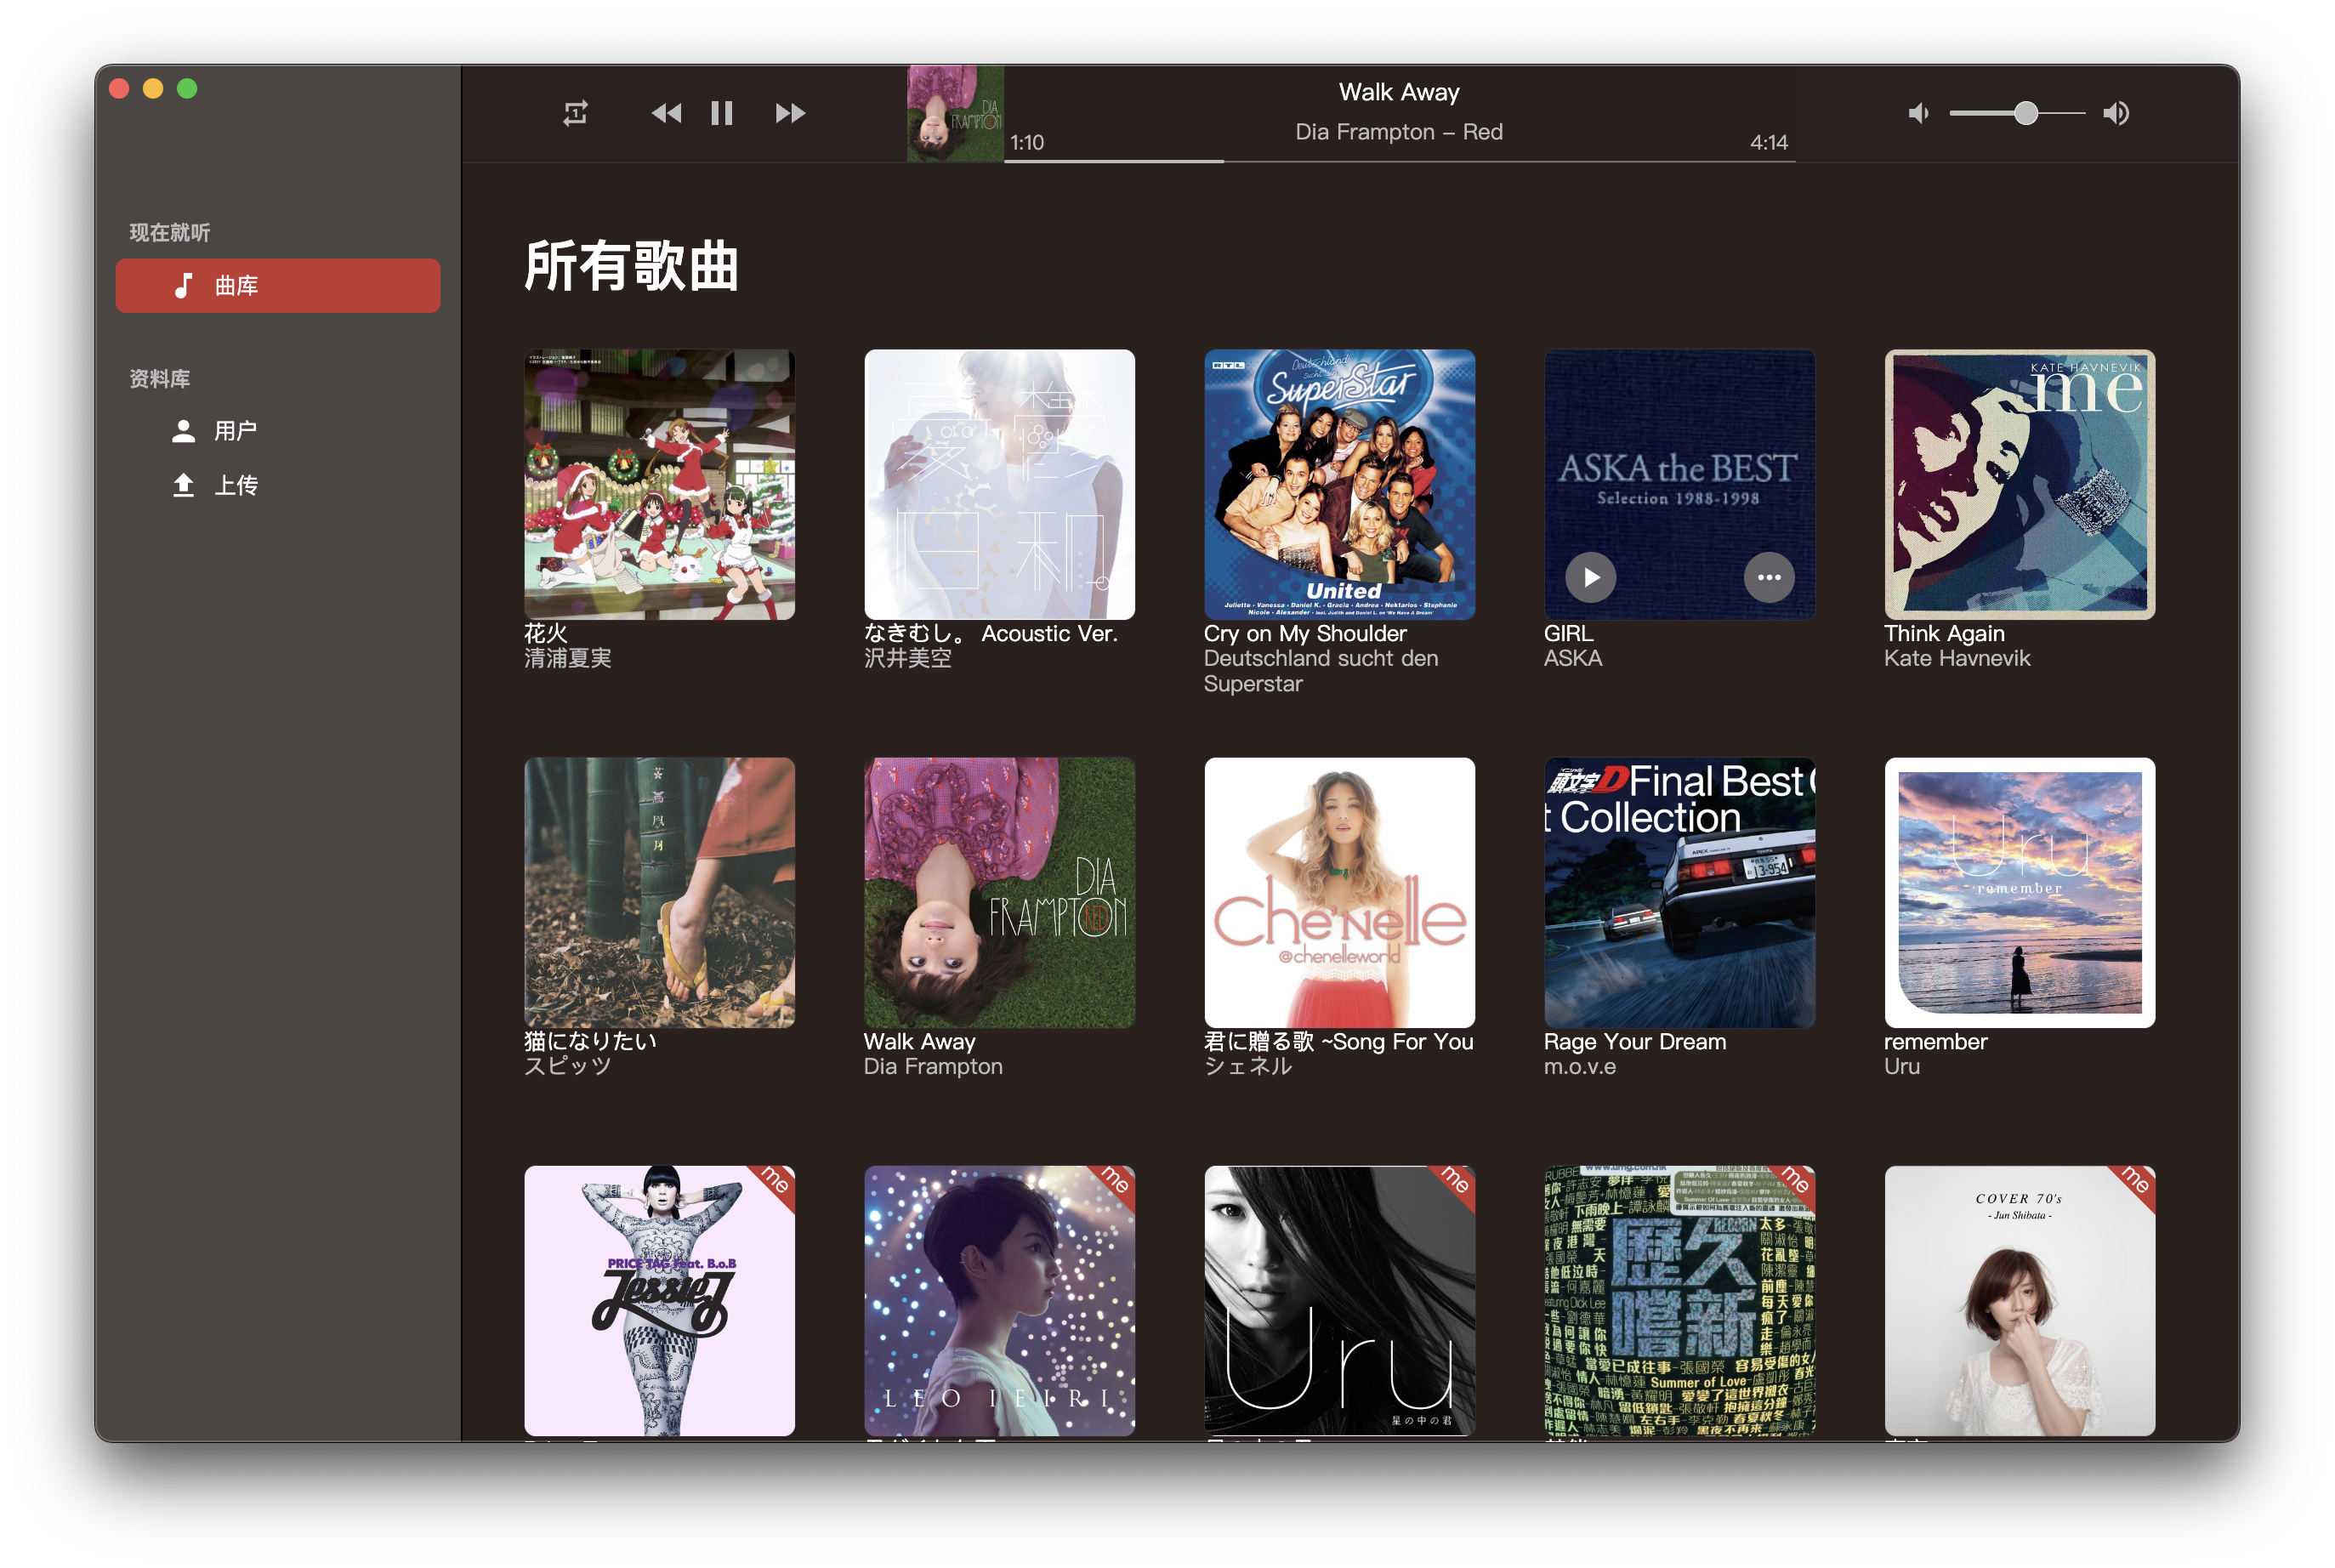Click artist Deutschland sucht den Superstar

[x=1321, y=671]
